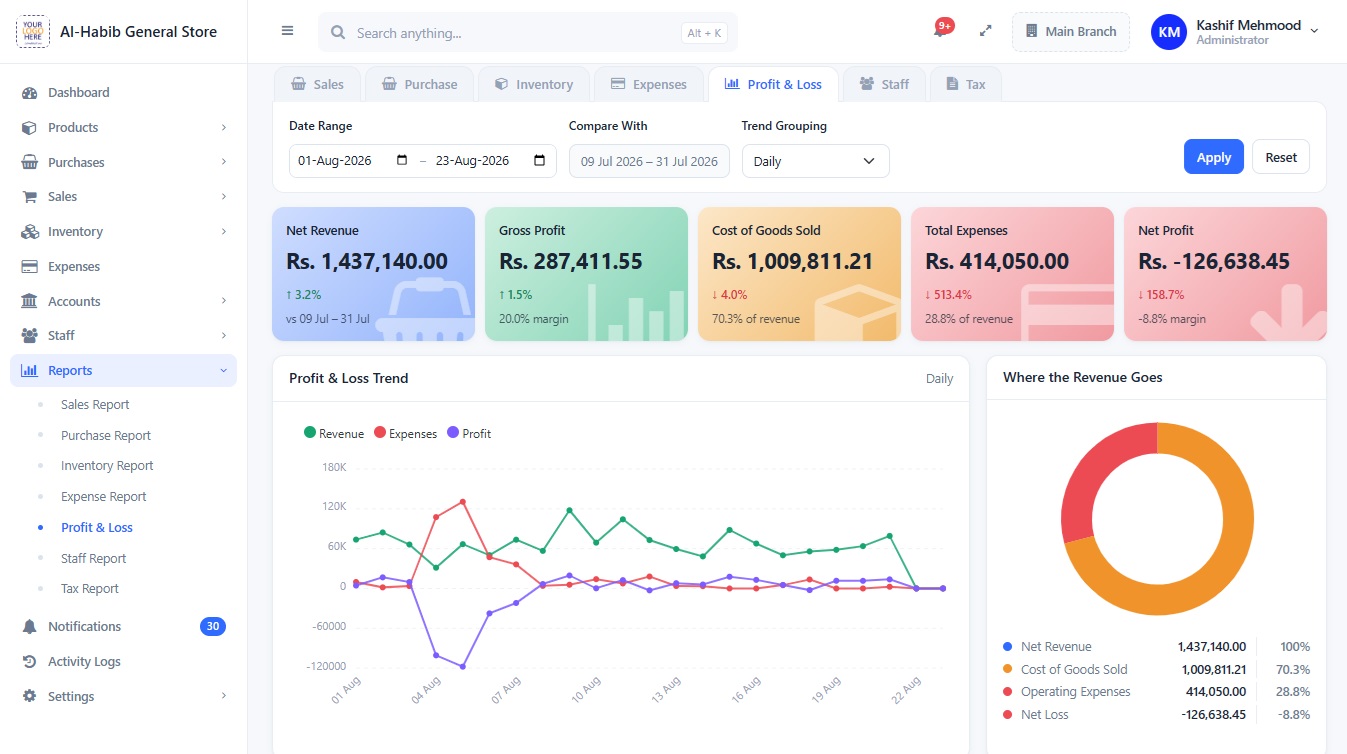
Task: Expand the Sales submenu chevron
Action: pyautogui.click(x=224, y=197)
